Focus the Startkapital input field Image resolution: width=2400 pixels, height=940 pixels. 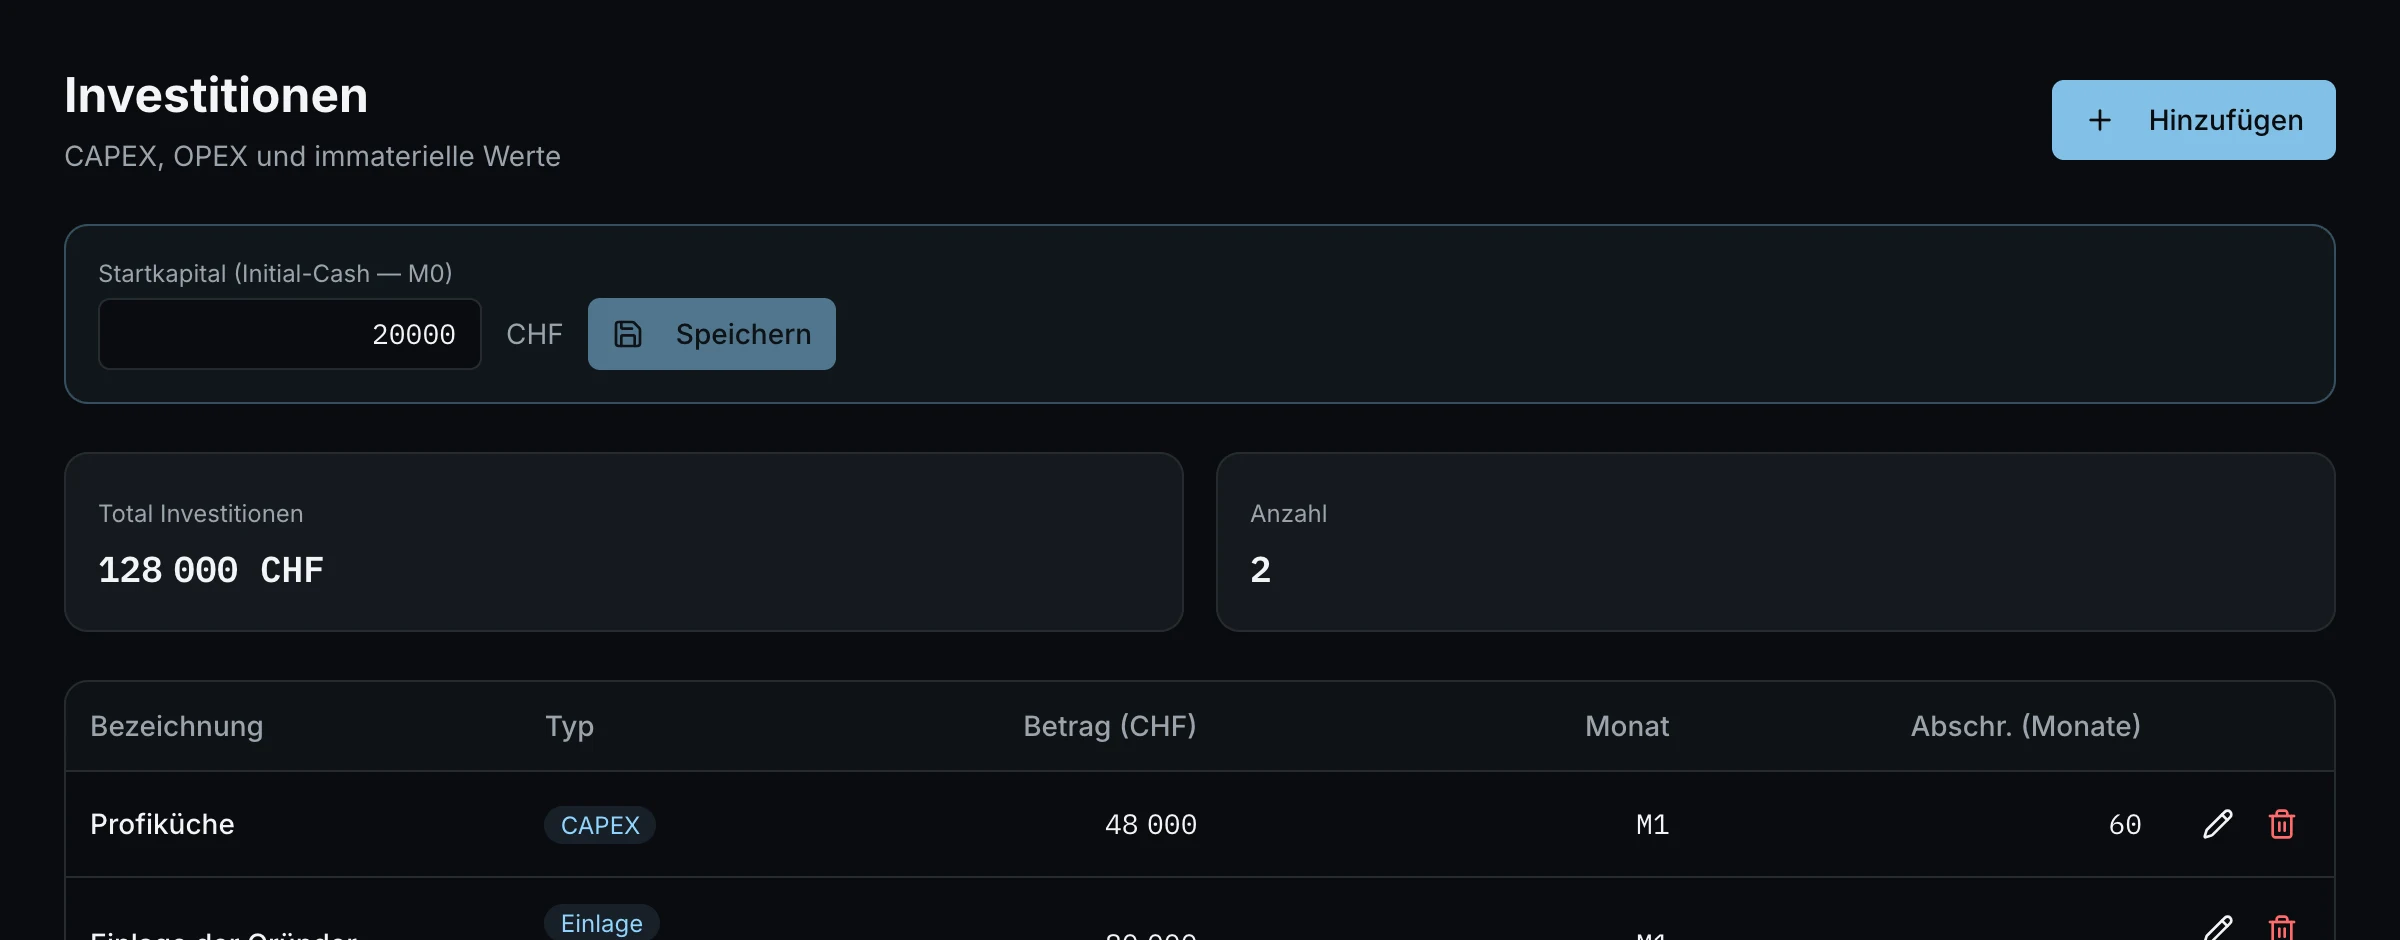[x=290, y=334]
